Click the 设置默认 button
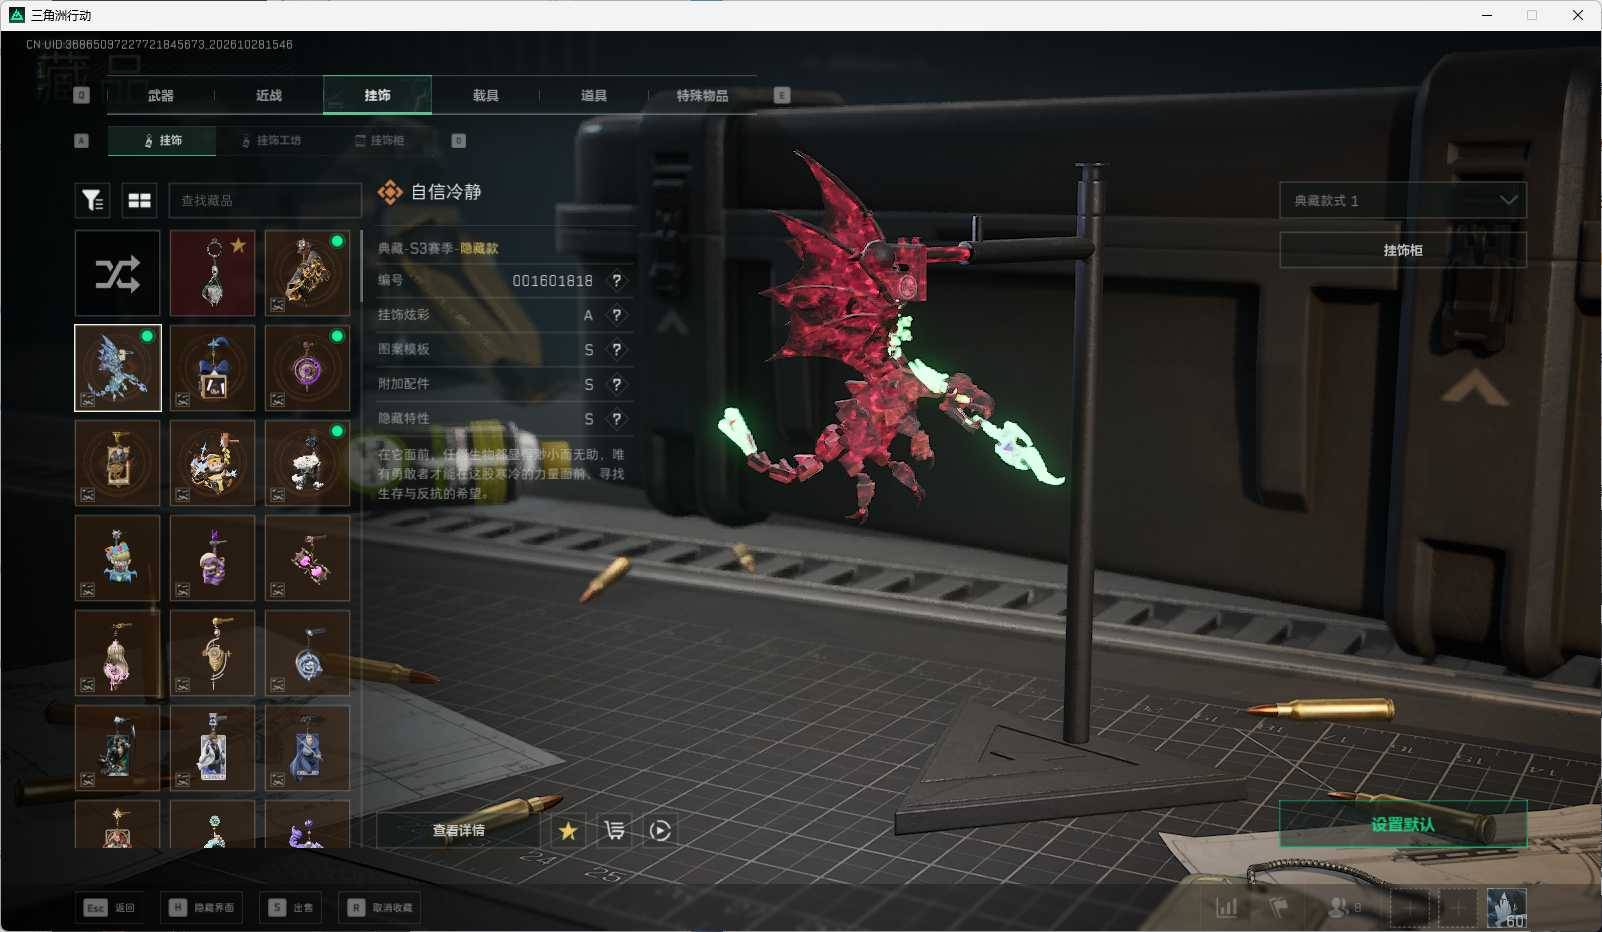1602x932 pixels. pos(1403,824)
